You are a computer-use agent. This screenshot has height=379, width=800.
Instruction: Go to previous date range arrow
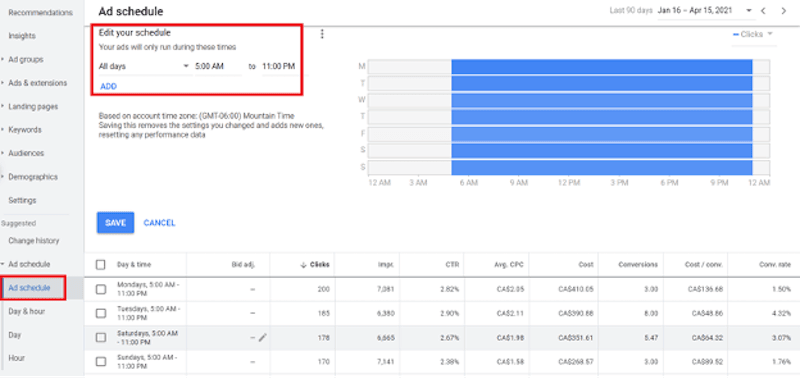coord(763,11)
